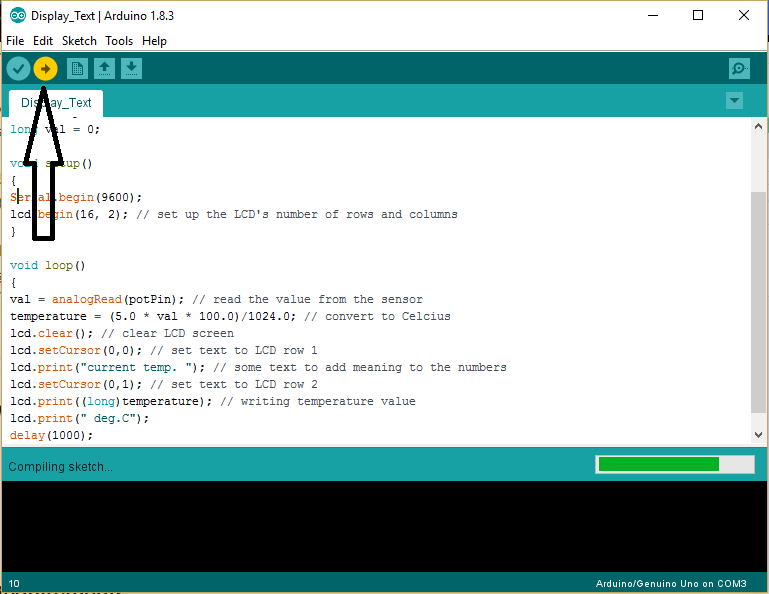769x594 pixels.
Task: Click the Upload arrow button
Action: tap(46, 69)
